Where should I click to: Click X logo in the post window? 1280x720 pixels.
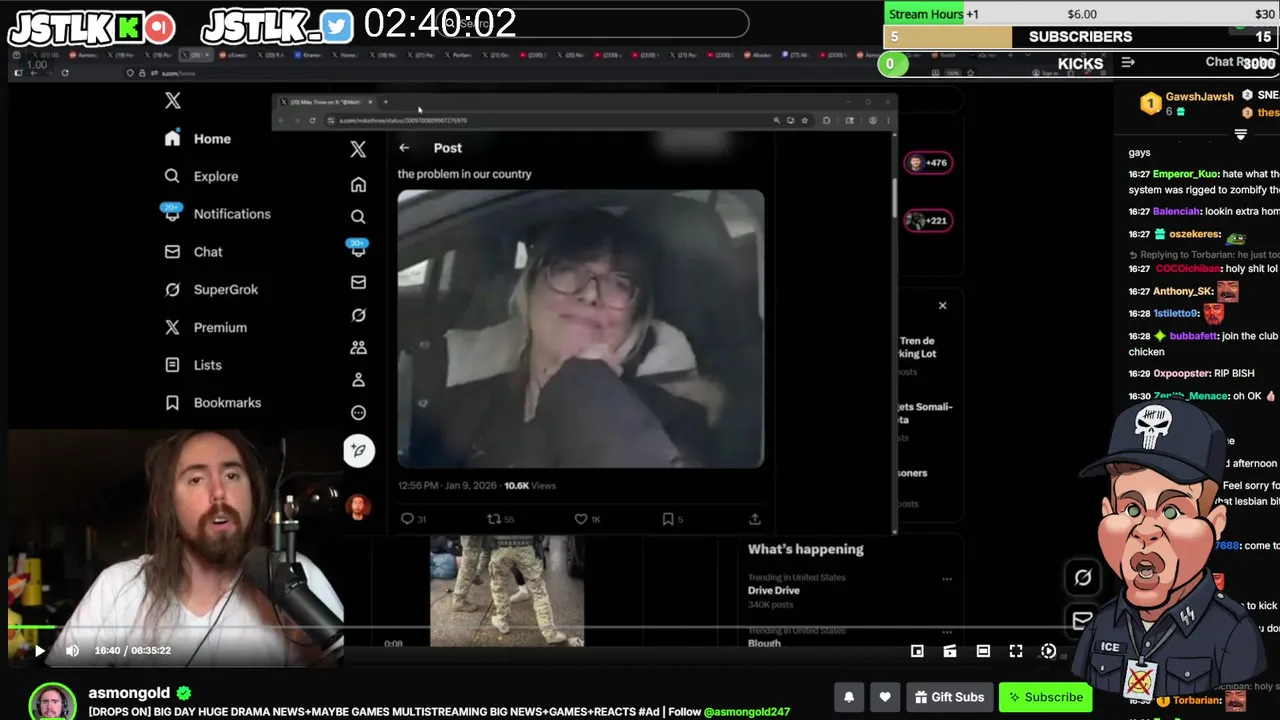[358, 149]
